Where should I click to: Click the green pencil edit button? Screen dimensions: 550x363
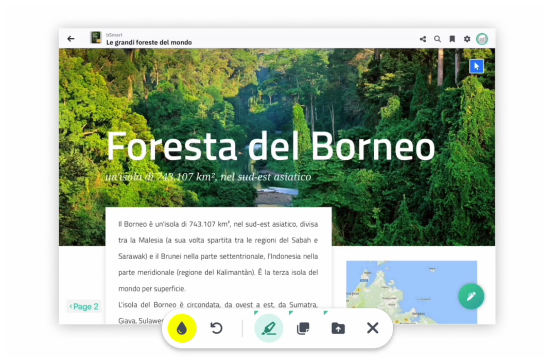point(471,296)
